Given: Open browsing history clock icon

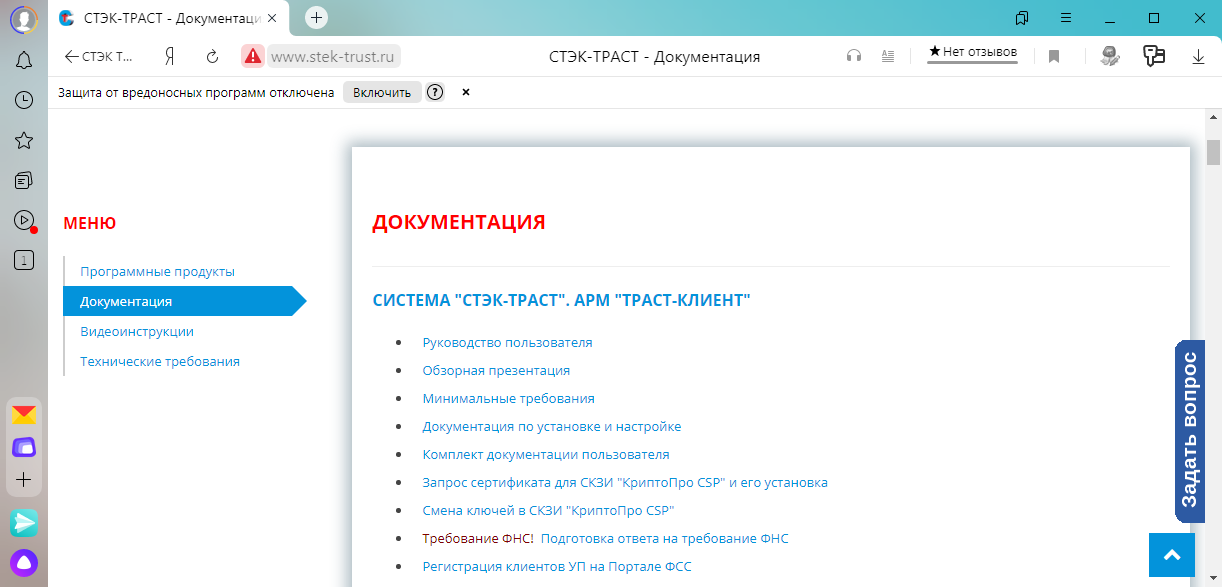Looking at the screenshot, I should coord(24,100).
